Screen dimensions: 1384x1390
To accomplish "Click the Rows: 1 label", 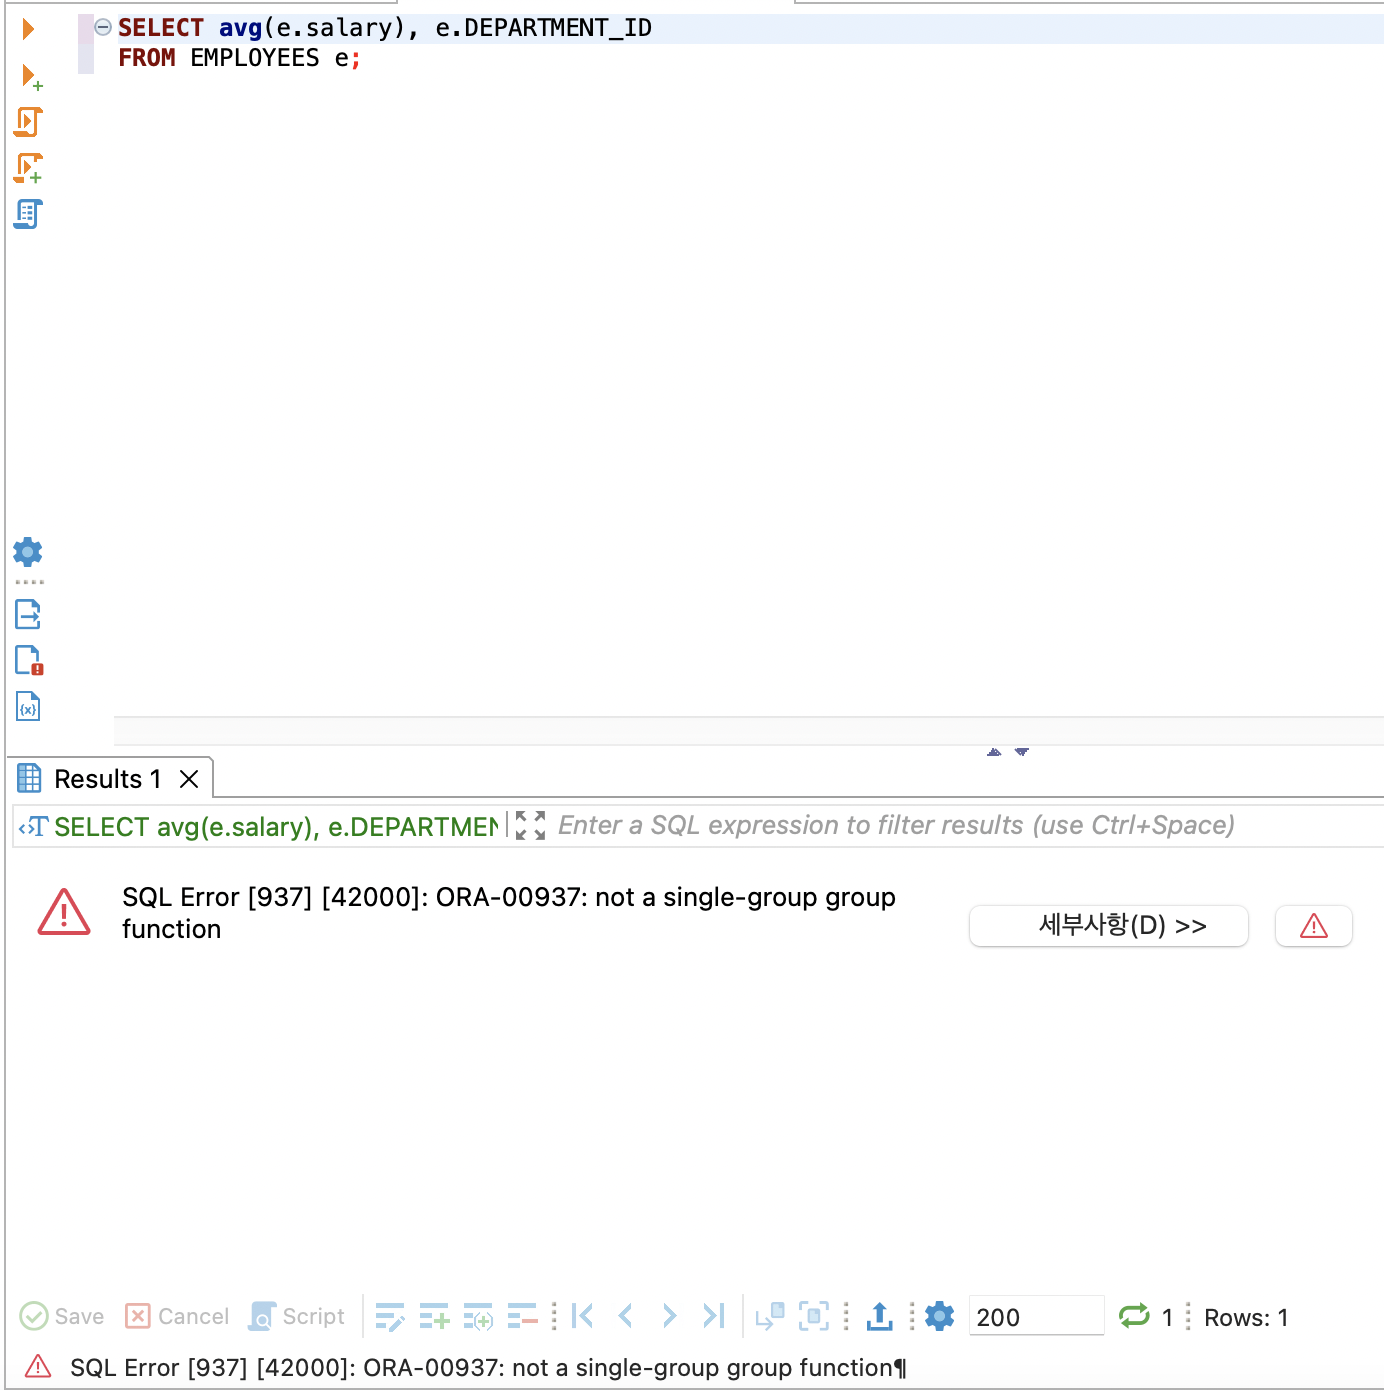I will pyautogui.click(x=1246, y=1318).
